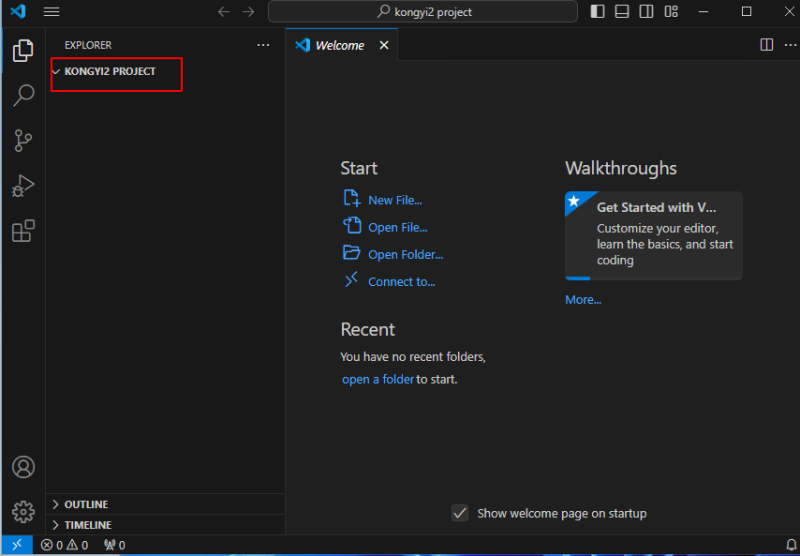Open the Search view in activity bar
The width and height of the screenshot is (800, 556).
tap(23, 95)
